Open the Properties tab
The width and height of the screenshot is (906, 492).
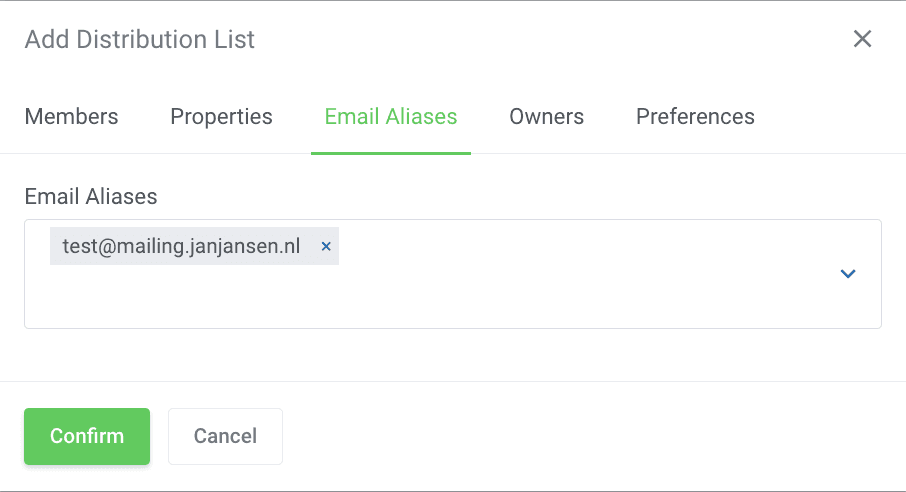coord(221,117)
